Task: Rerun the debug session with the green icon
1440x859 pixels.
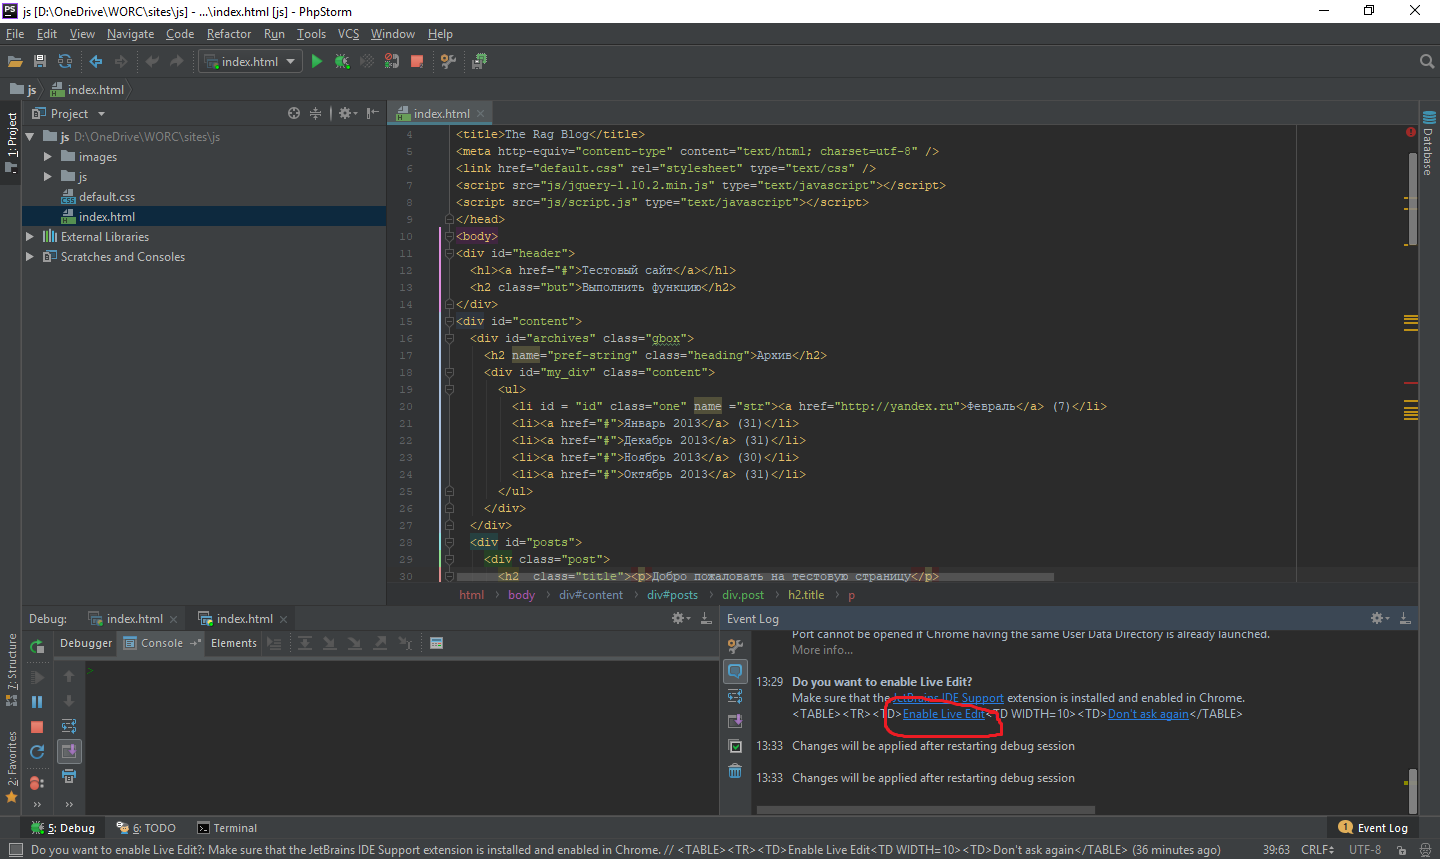Action: (x=37, y=648)
